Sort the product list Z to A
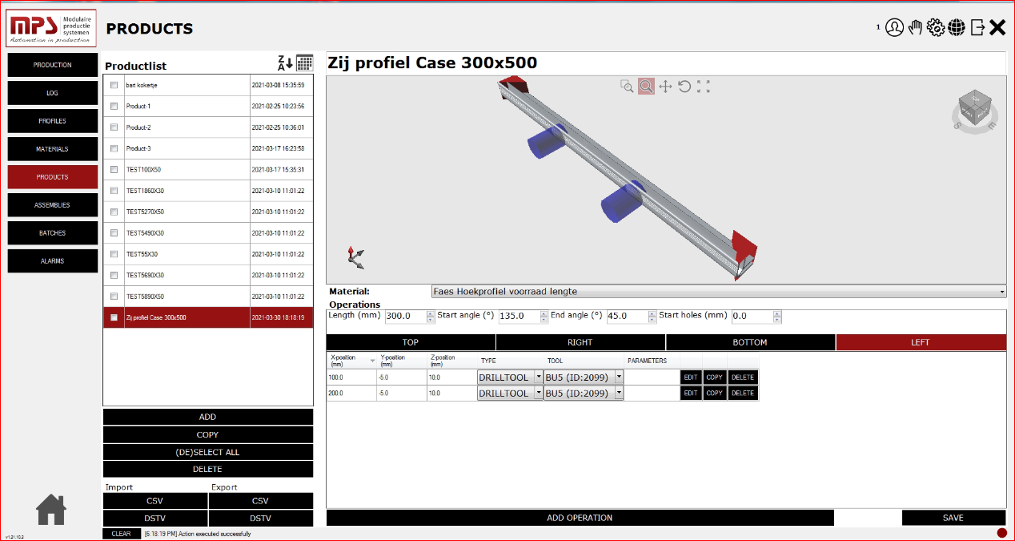Screen dimensions: 1016x541 (284, 63)
